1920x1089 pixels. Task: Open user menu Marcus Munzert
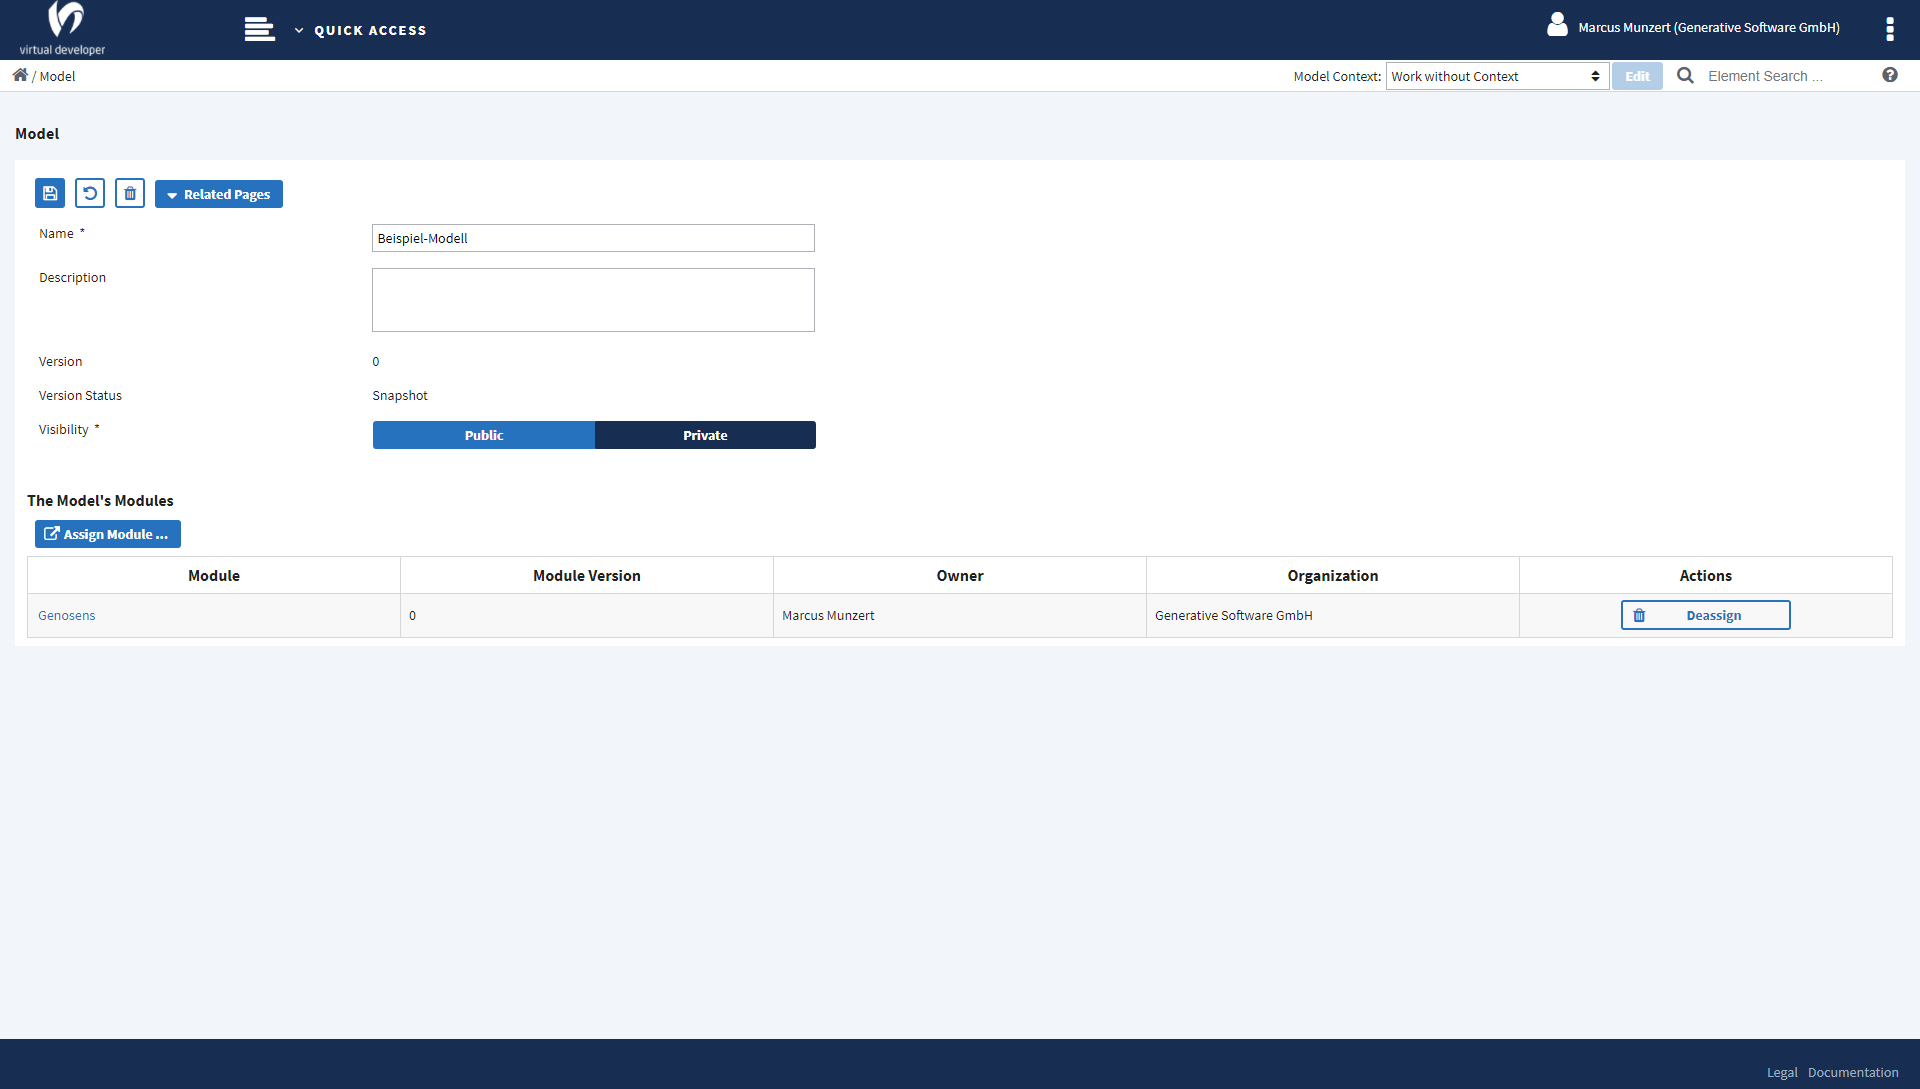coord(1708,28)
